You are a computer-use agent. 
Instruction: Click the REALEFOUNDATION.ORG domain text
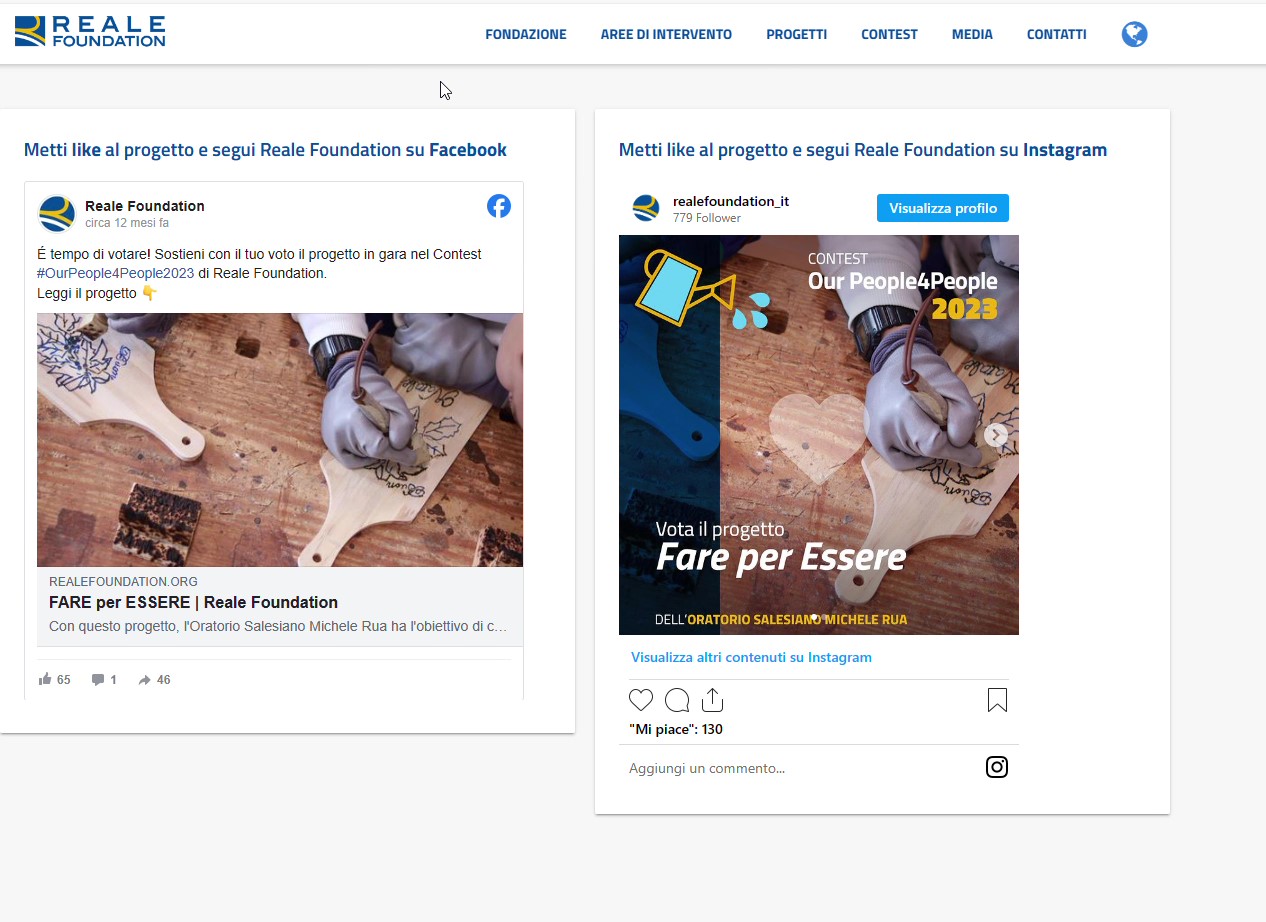tap(123, 581)
